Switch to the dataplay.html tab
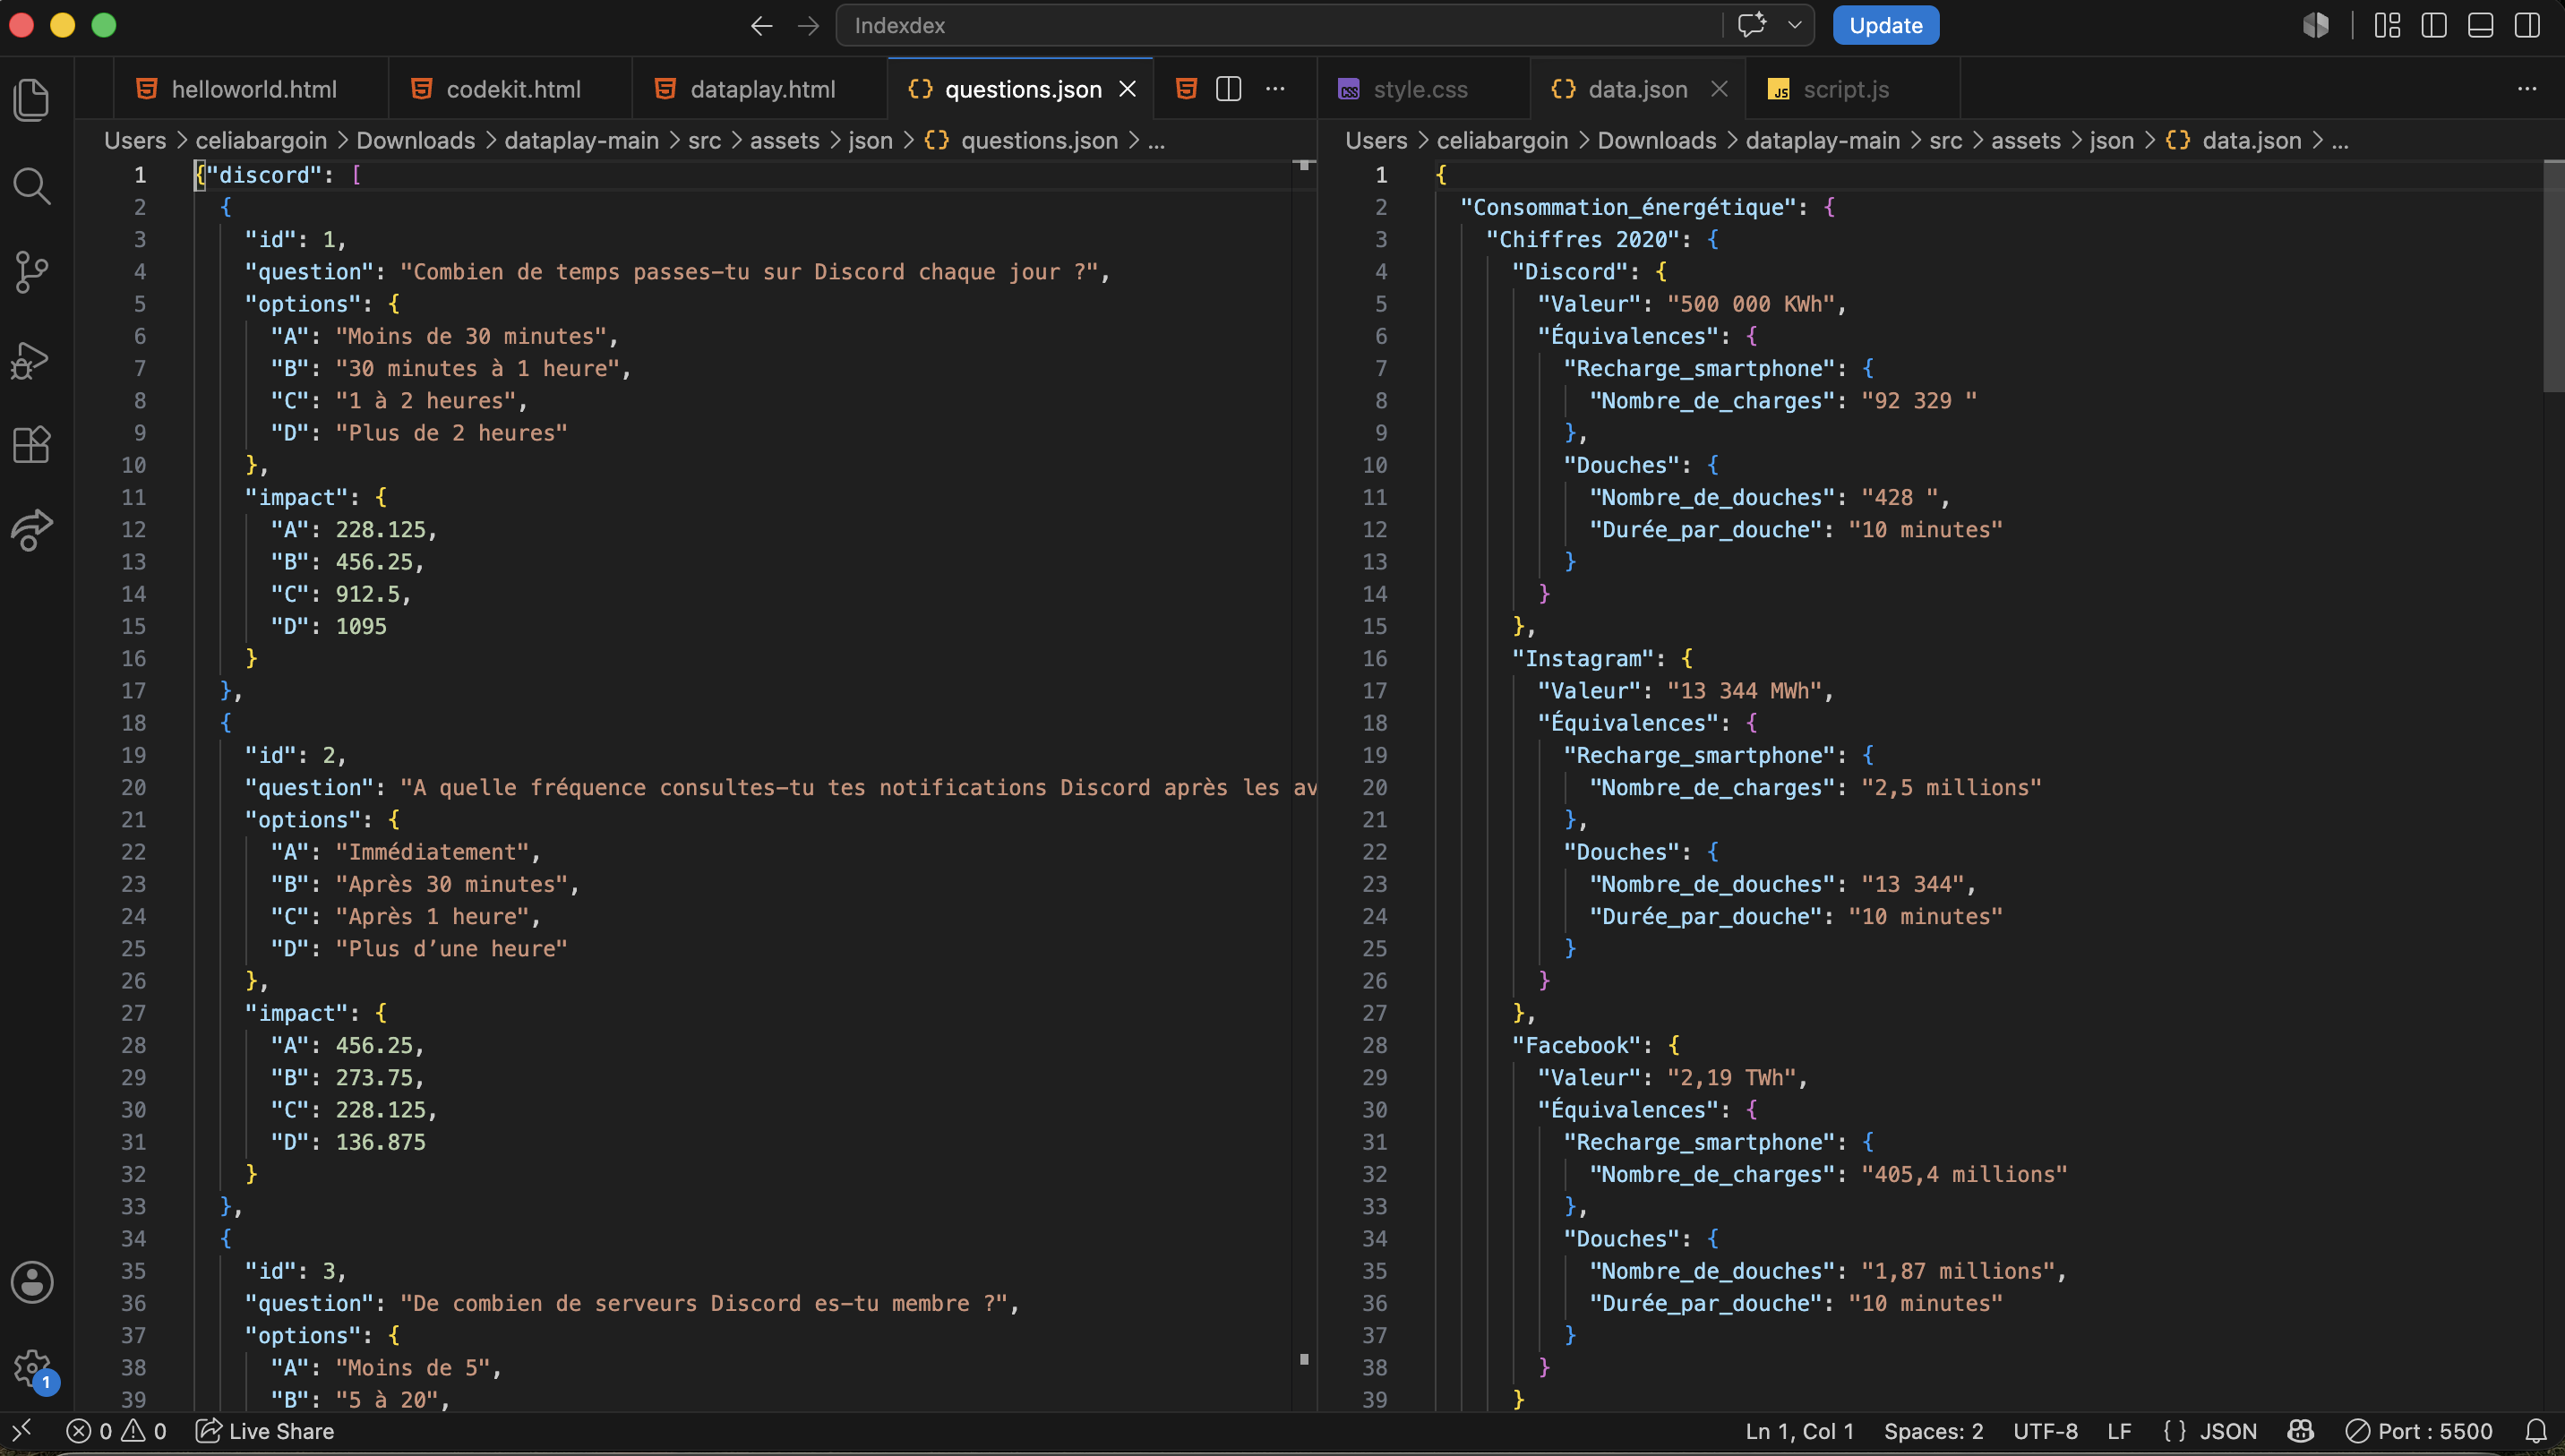This screenshot has height=1456, width=2565. pos(759,89)
